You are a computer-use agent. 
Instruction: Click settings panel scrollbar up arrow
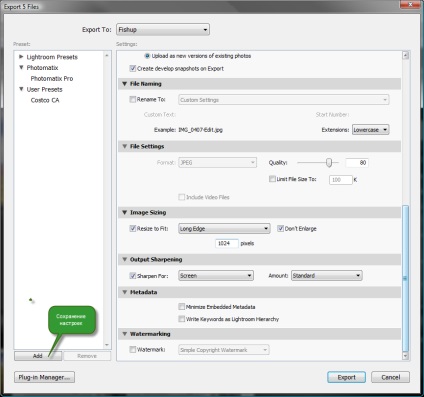tap(405, 56)
